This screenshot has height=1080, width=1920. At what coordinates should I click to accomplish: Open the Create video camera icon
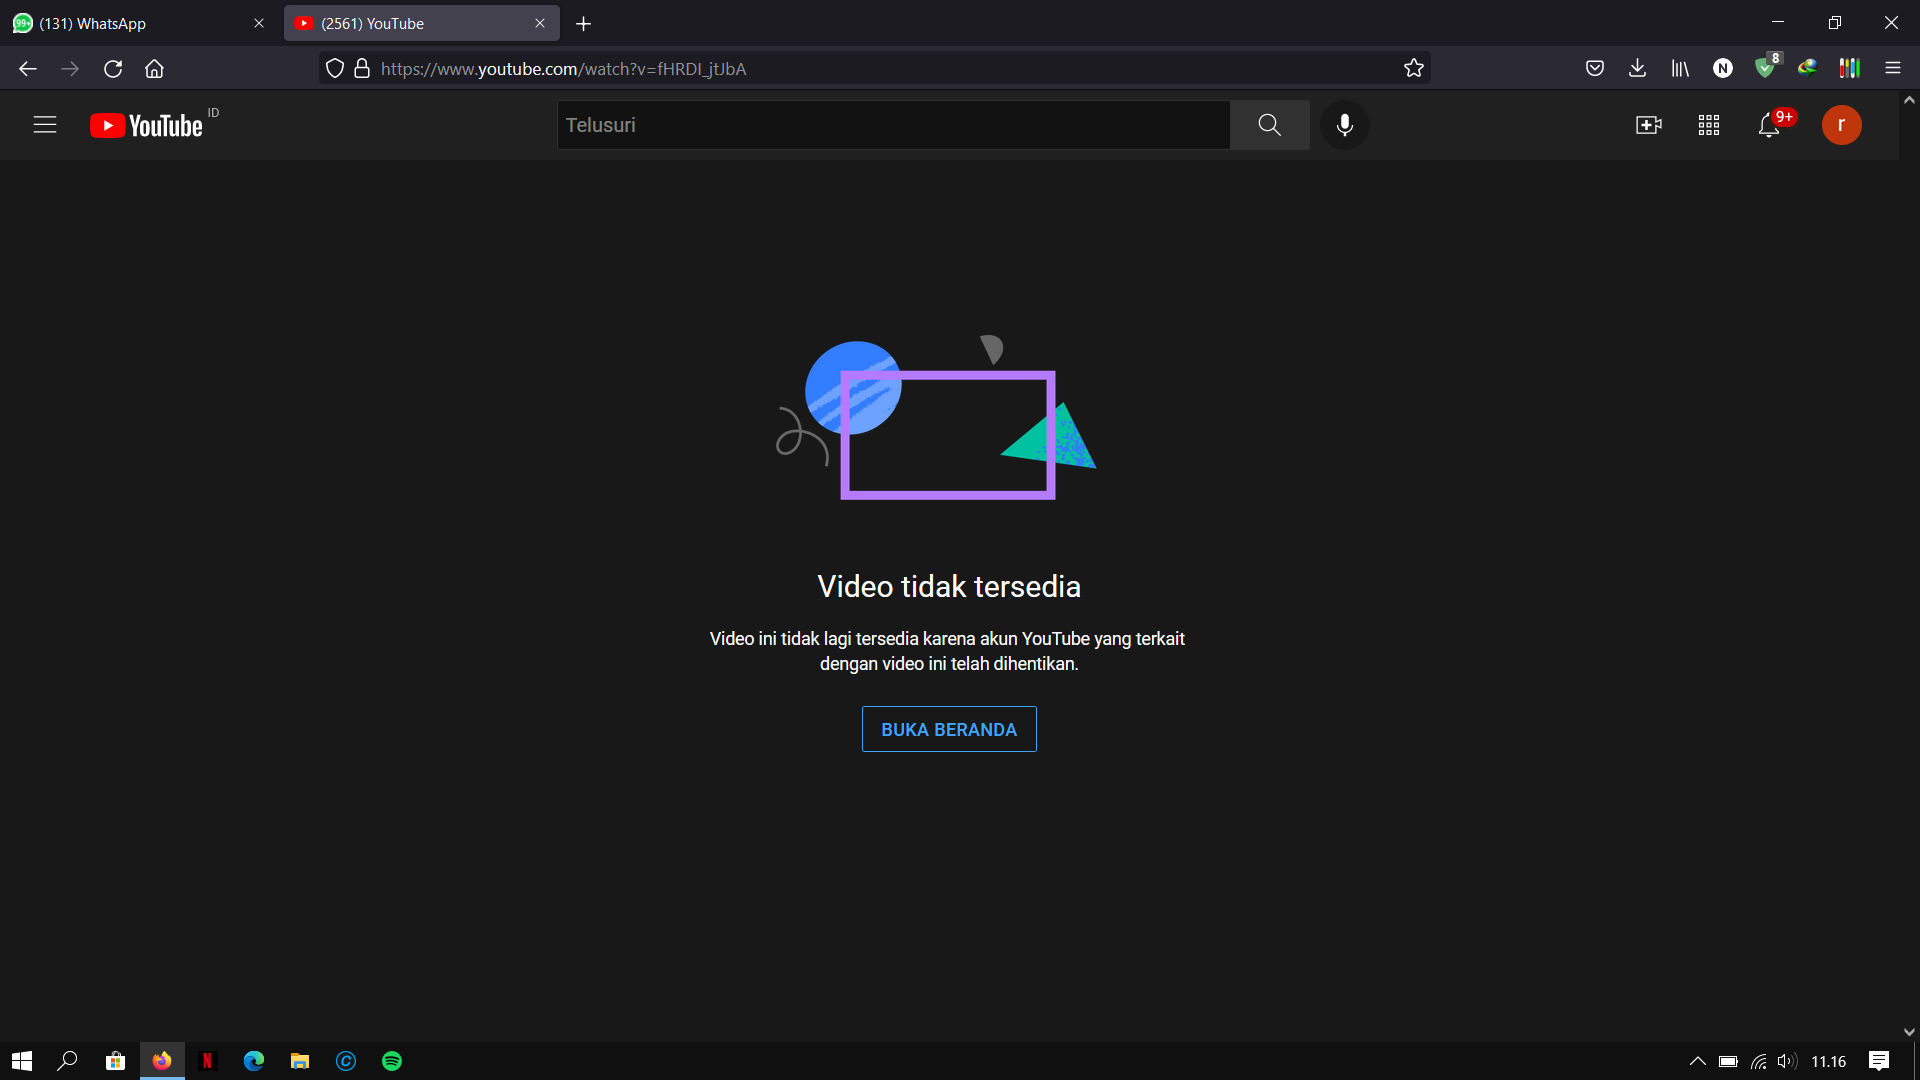coord(1648,125)
